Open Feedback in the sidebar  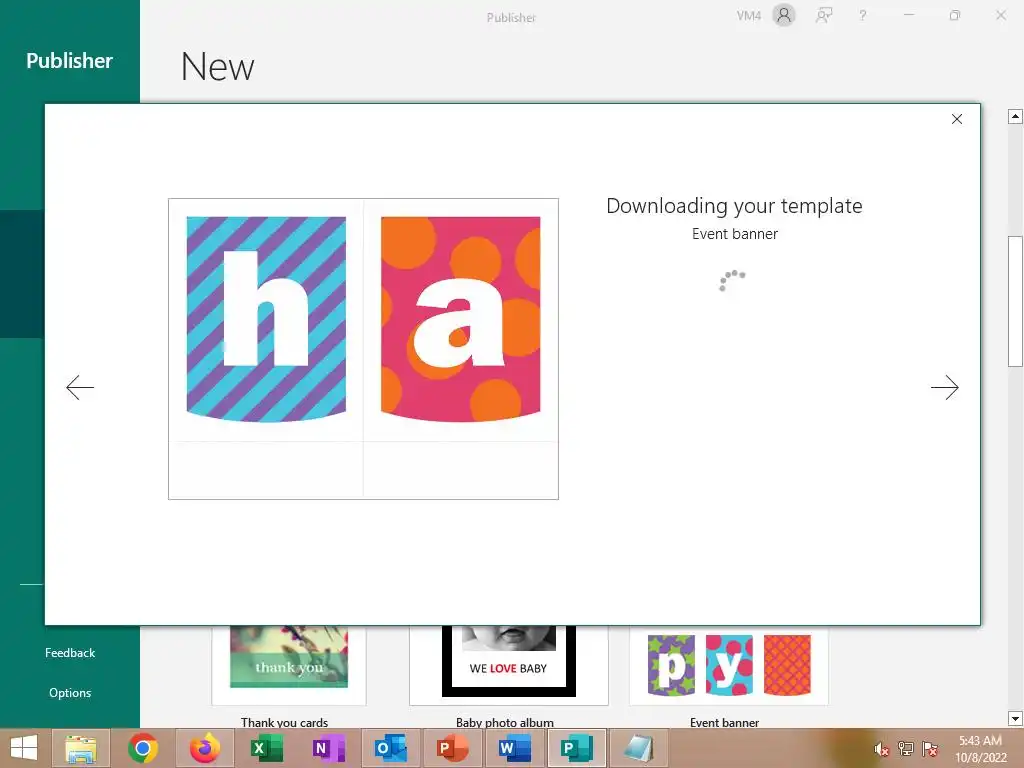tap(70, 652)
